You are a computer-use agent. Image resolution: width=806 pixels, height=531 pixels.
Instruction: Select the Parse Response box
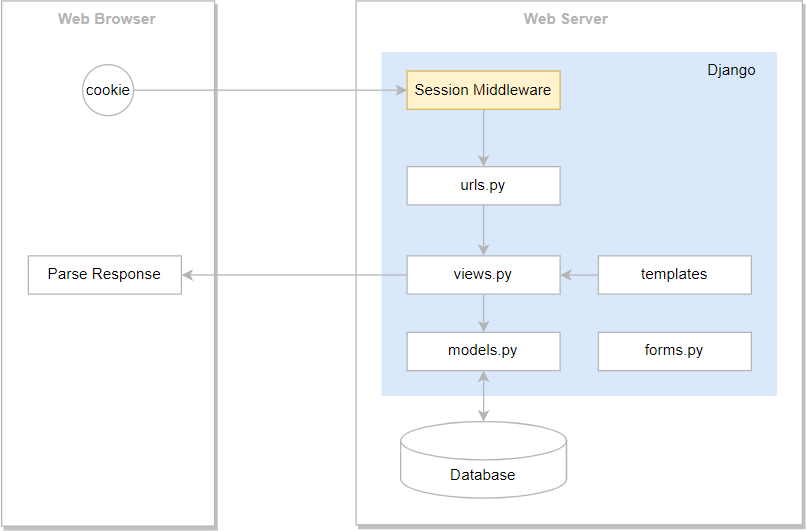click(105, 274)
